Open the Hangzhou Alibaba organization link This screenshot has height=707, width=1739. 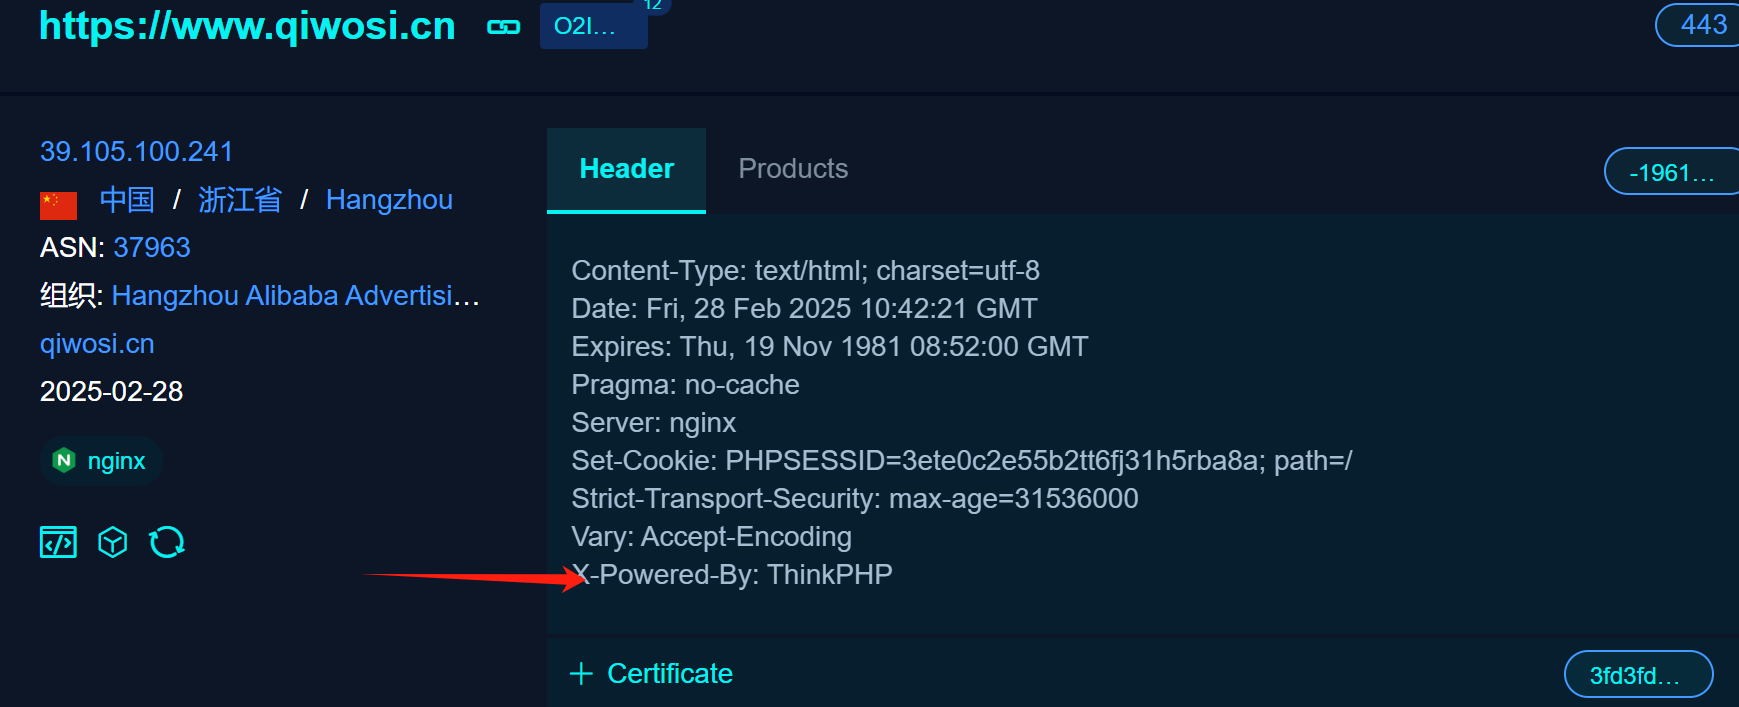click(295, 296)
